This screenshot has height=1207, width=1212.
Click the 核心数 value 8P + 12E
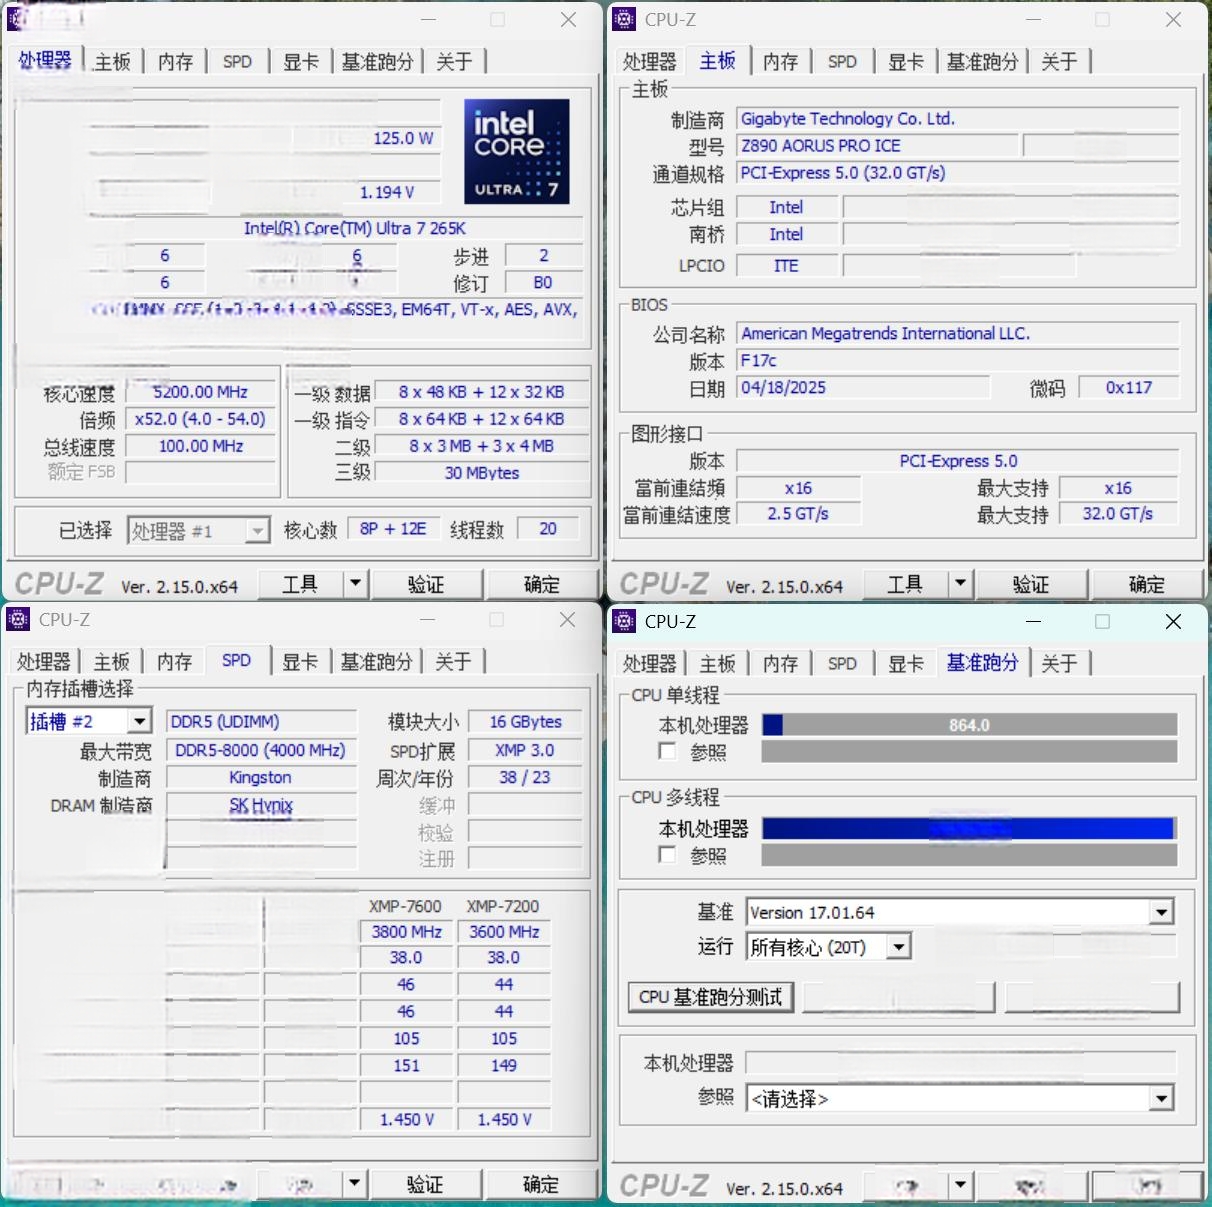click(x=393, y=529)
